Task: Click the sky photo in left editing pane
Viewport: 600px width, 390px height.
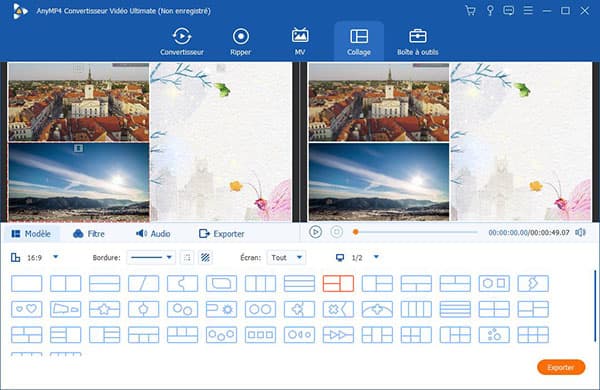Action: coord(78,182)
